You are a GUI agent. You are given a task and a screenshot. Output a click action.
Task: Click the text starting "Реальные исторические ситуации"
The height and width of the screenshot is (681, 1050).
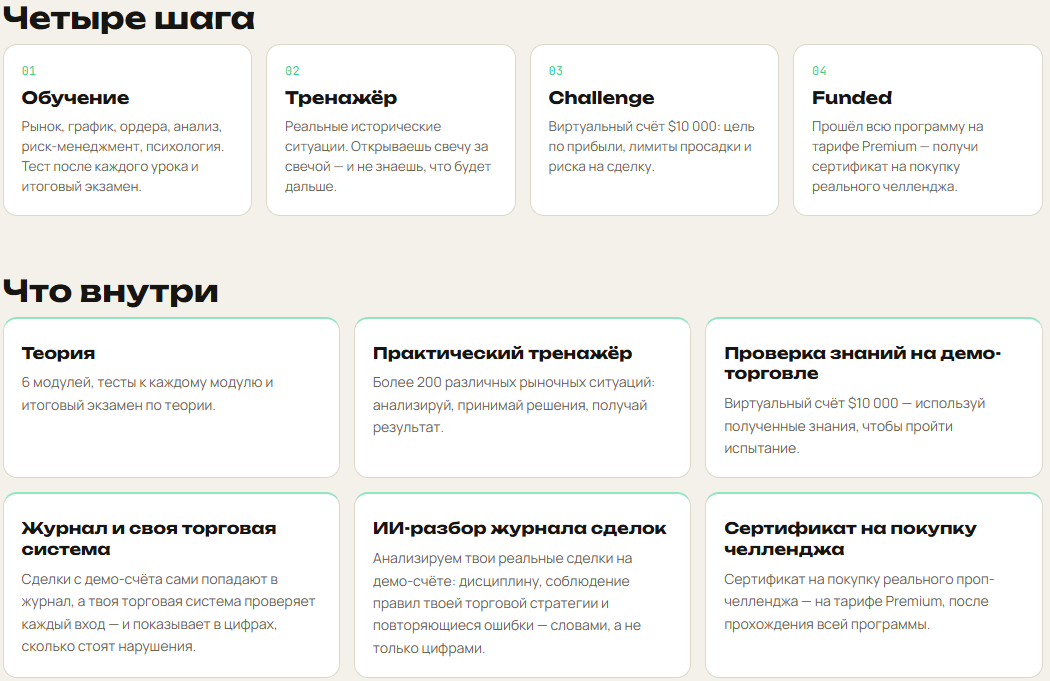pyautogui.click(x=388, y=156)
